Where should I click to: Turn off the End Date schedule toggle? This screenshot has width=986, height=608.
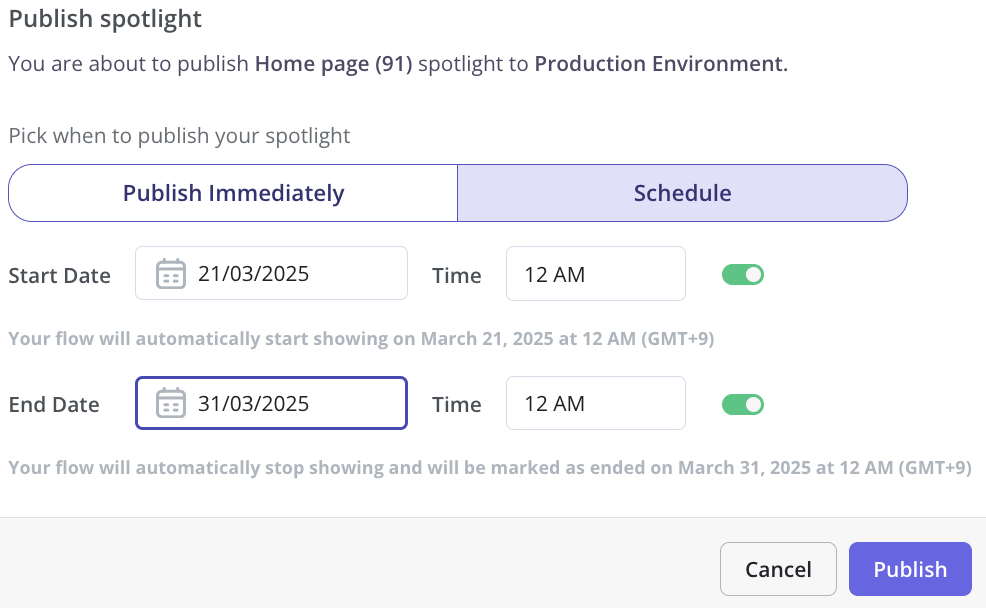[x=743, y=404]
